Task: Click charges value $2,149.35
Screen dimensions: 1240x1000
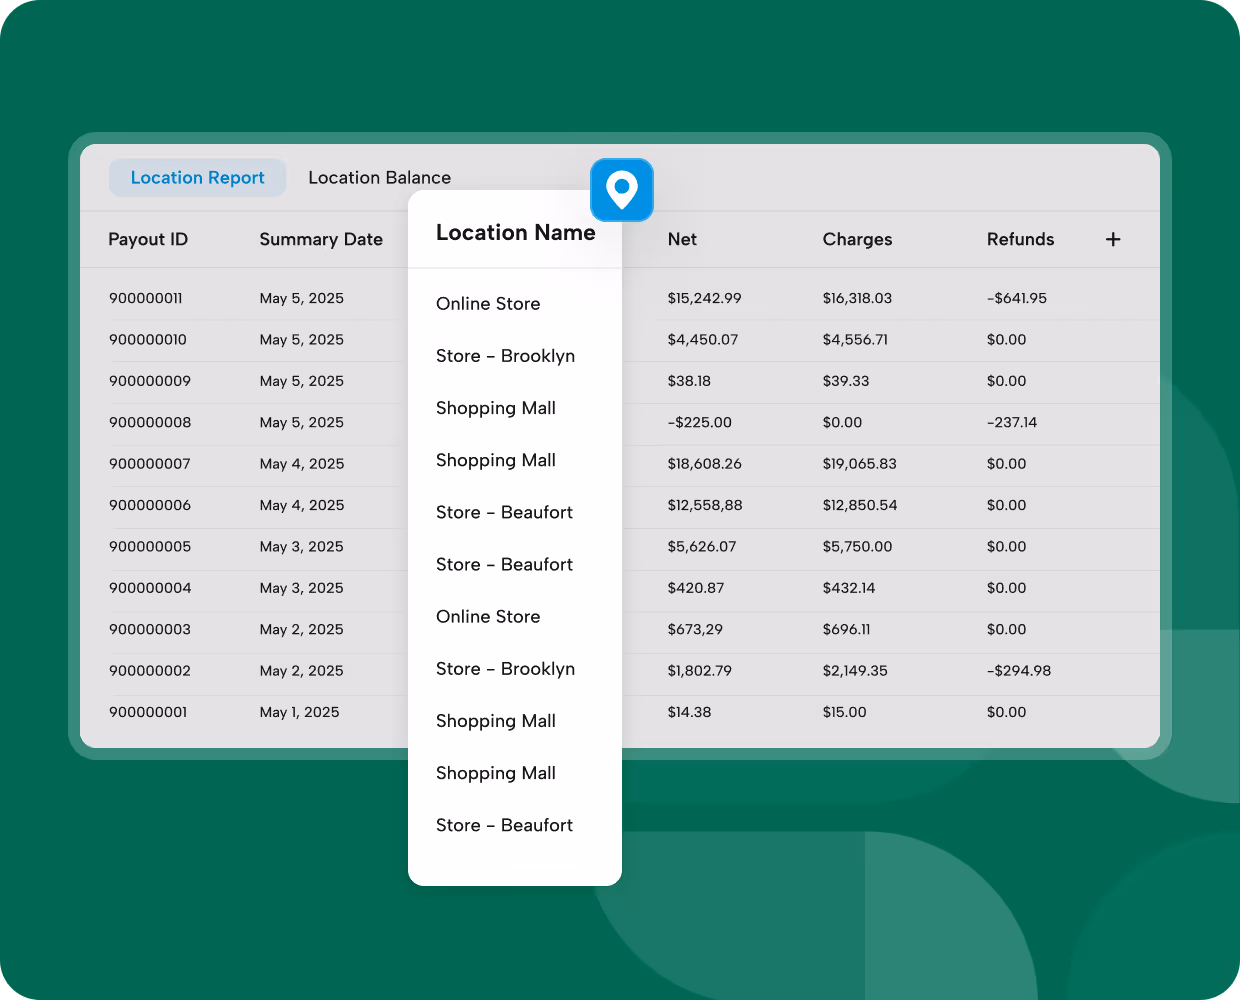Action: 855,671
